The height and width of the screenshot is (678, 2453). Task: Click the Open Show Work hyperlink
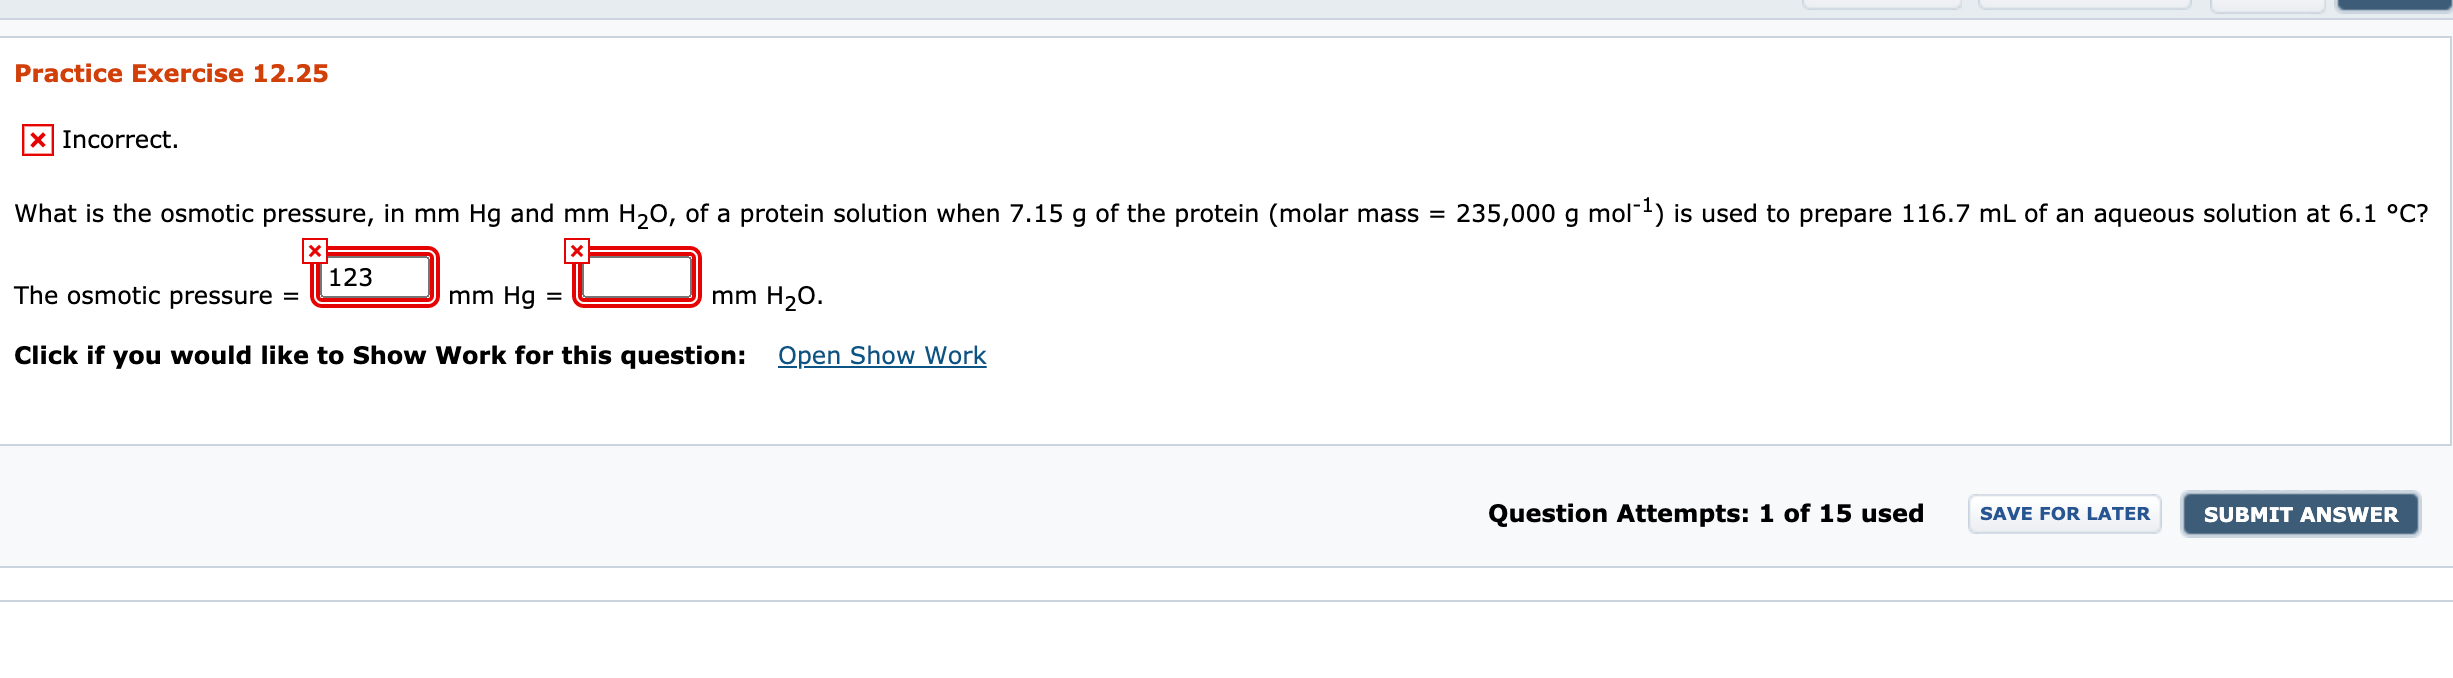coord(881,355)
